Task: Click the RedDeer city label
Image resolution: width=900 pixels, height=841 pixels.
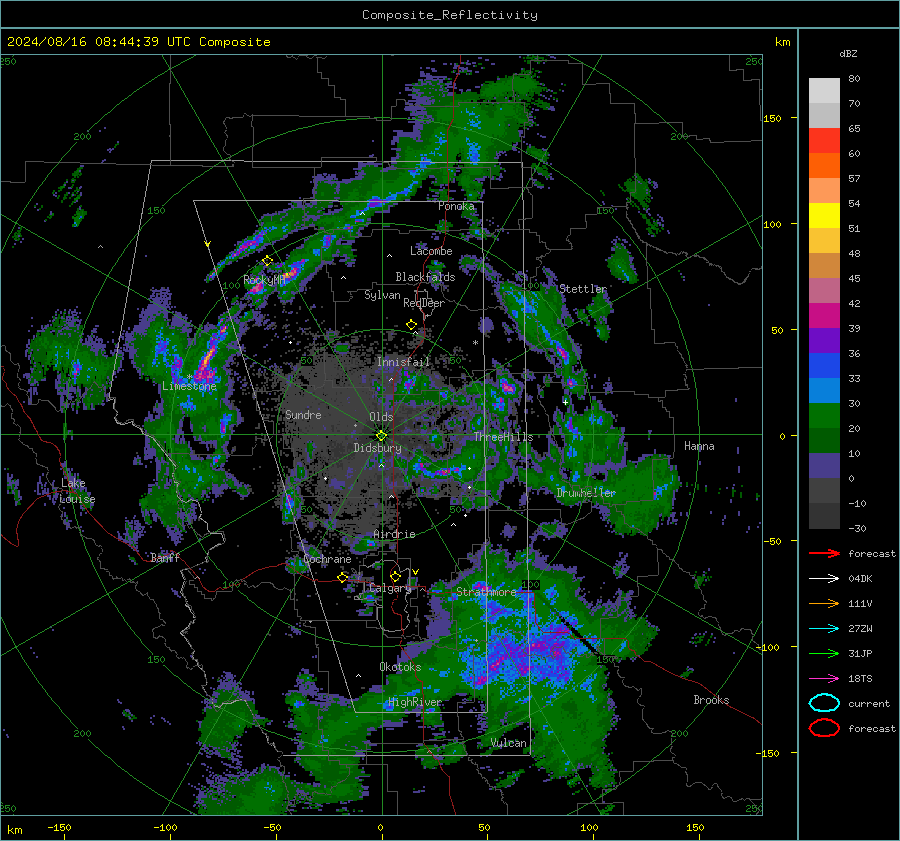Action: coord(424,303)
